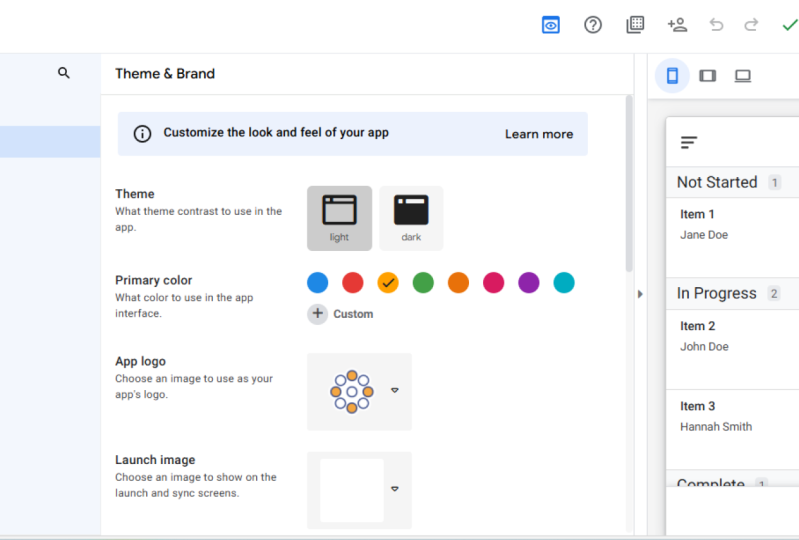Choose the red primary color
Screen dimensions: 799x540
353,283
